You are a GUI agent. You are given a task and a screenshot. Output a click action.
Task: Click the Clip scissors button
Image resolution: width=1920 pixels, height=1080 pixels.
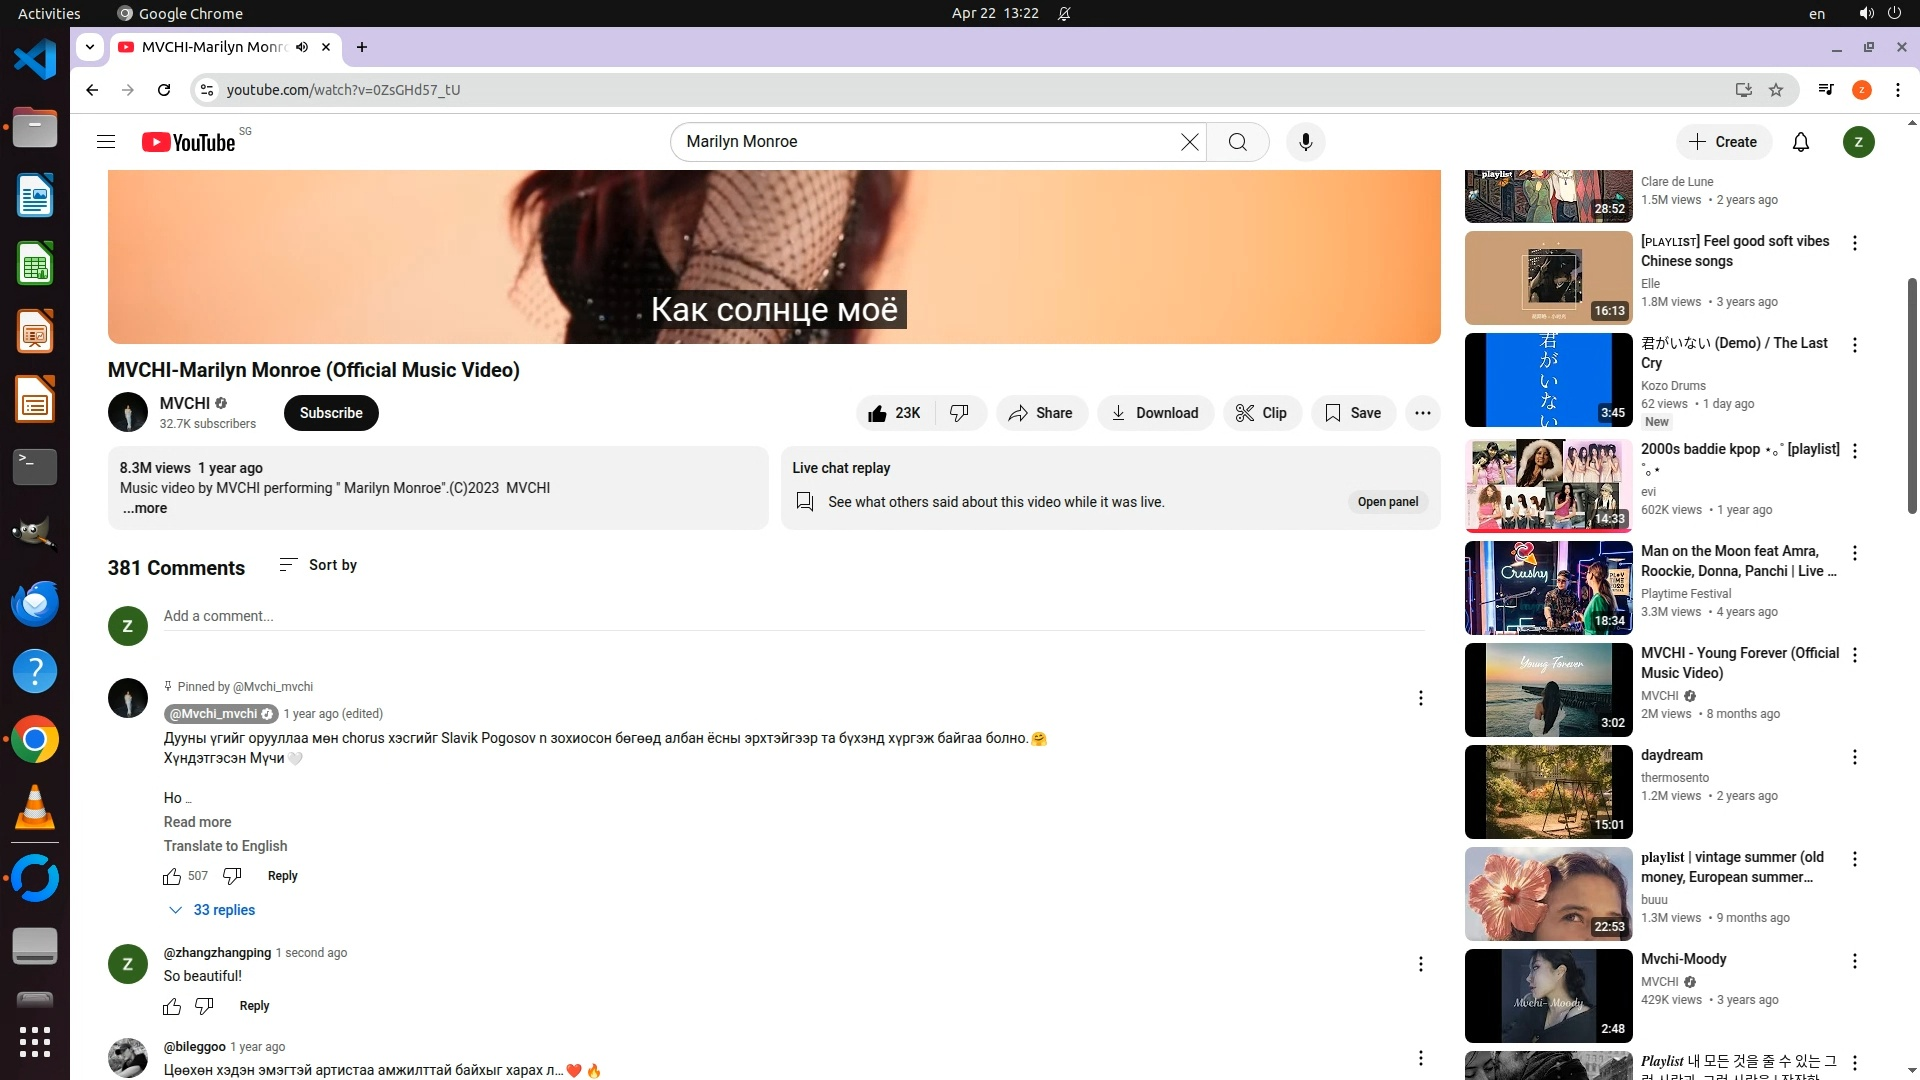tap(1261, 413)
